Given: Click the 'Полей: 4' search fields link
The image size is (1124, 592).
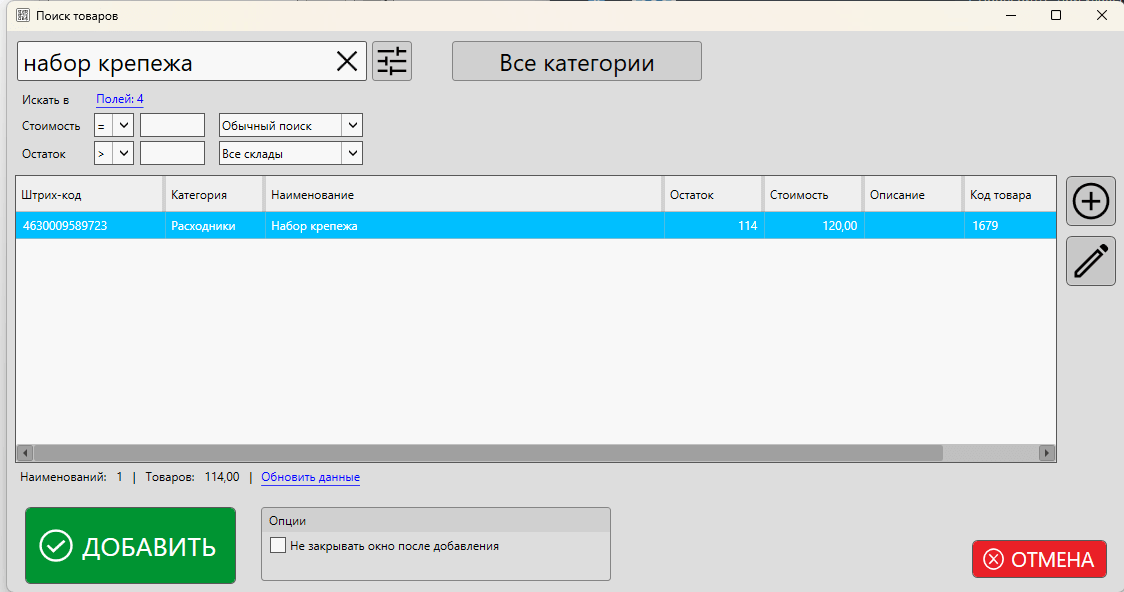Looking at the screenshot, I should 119,99.
